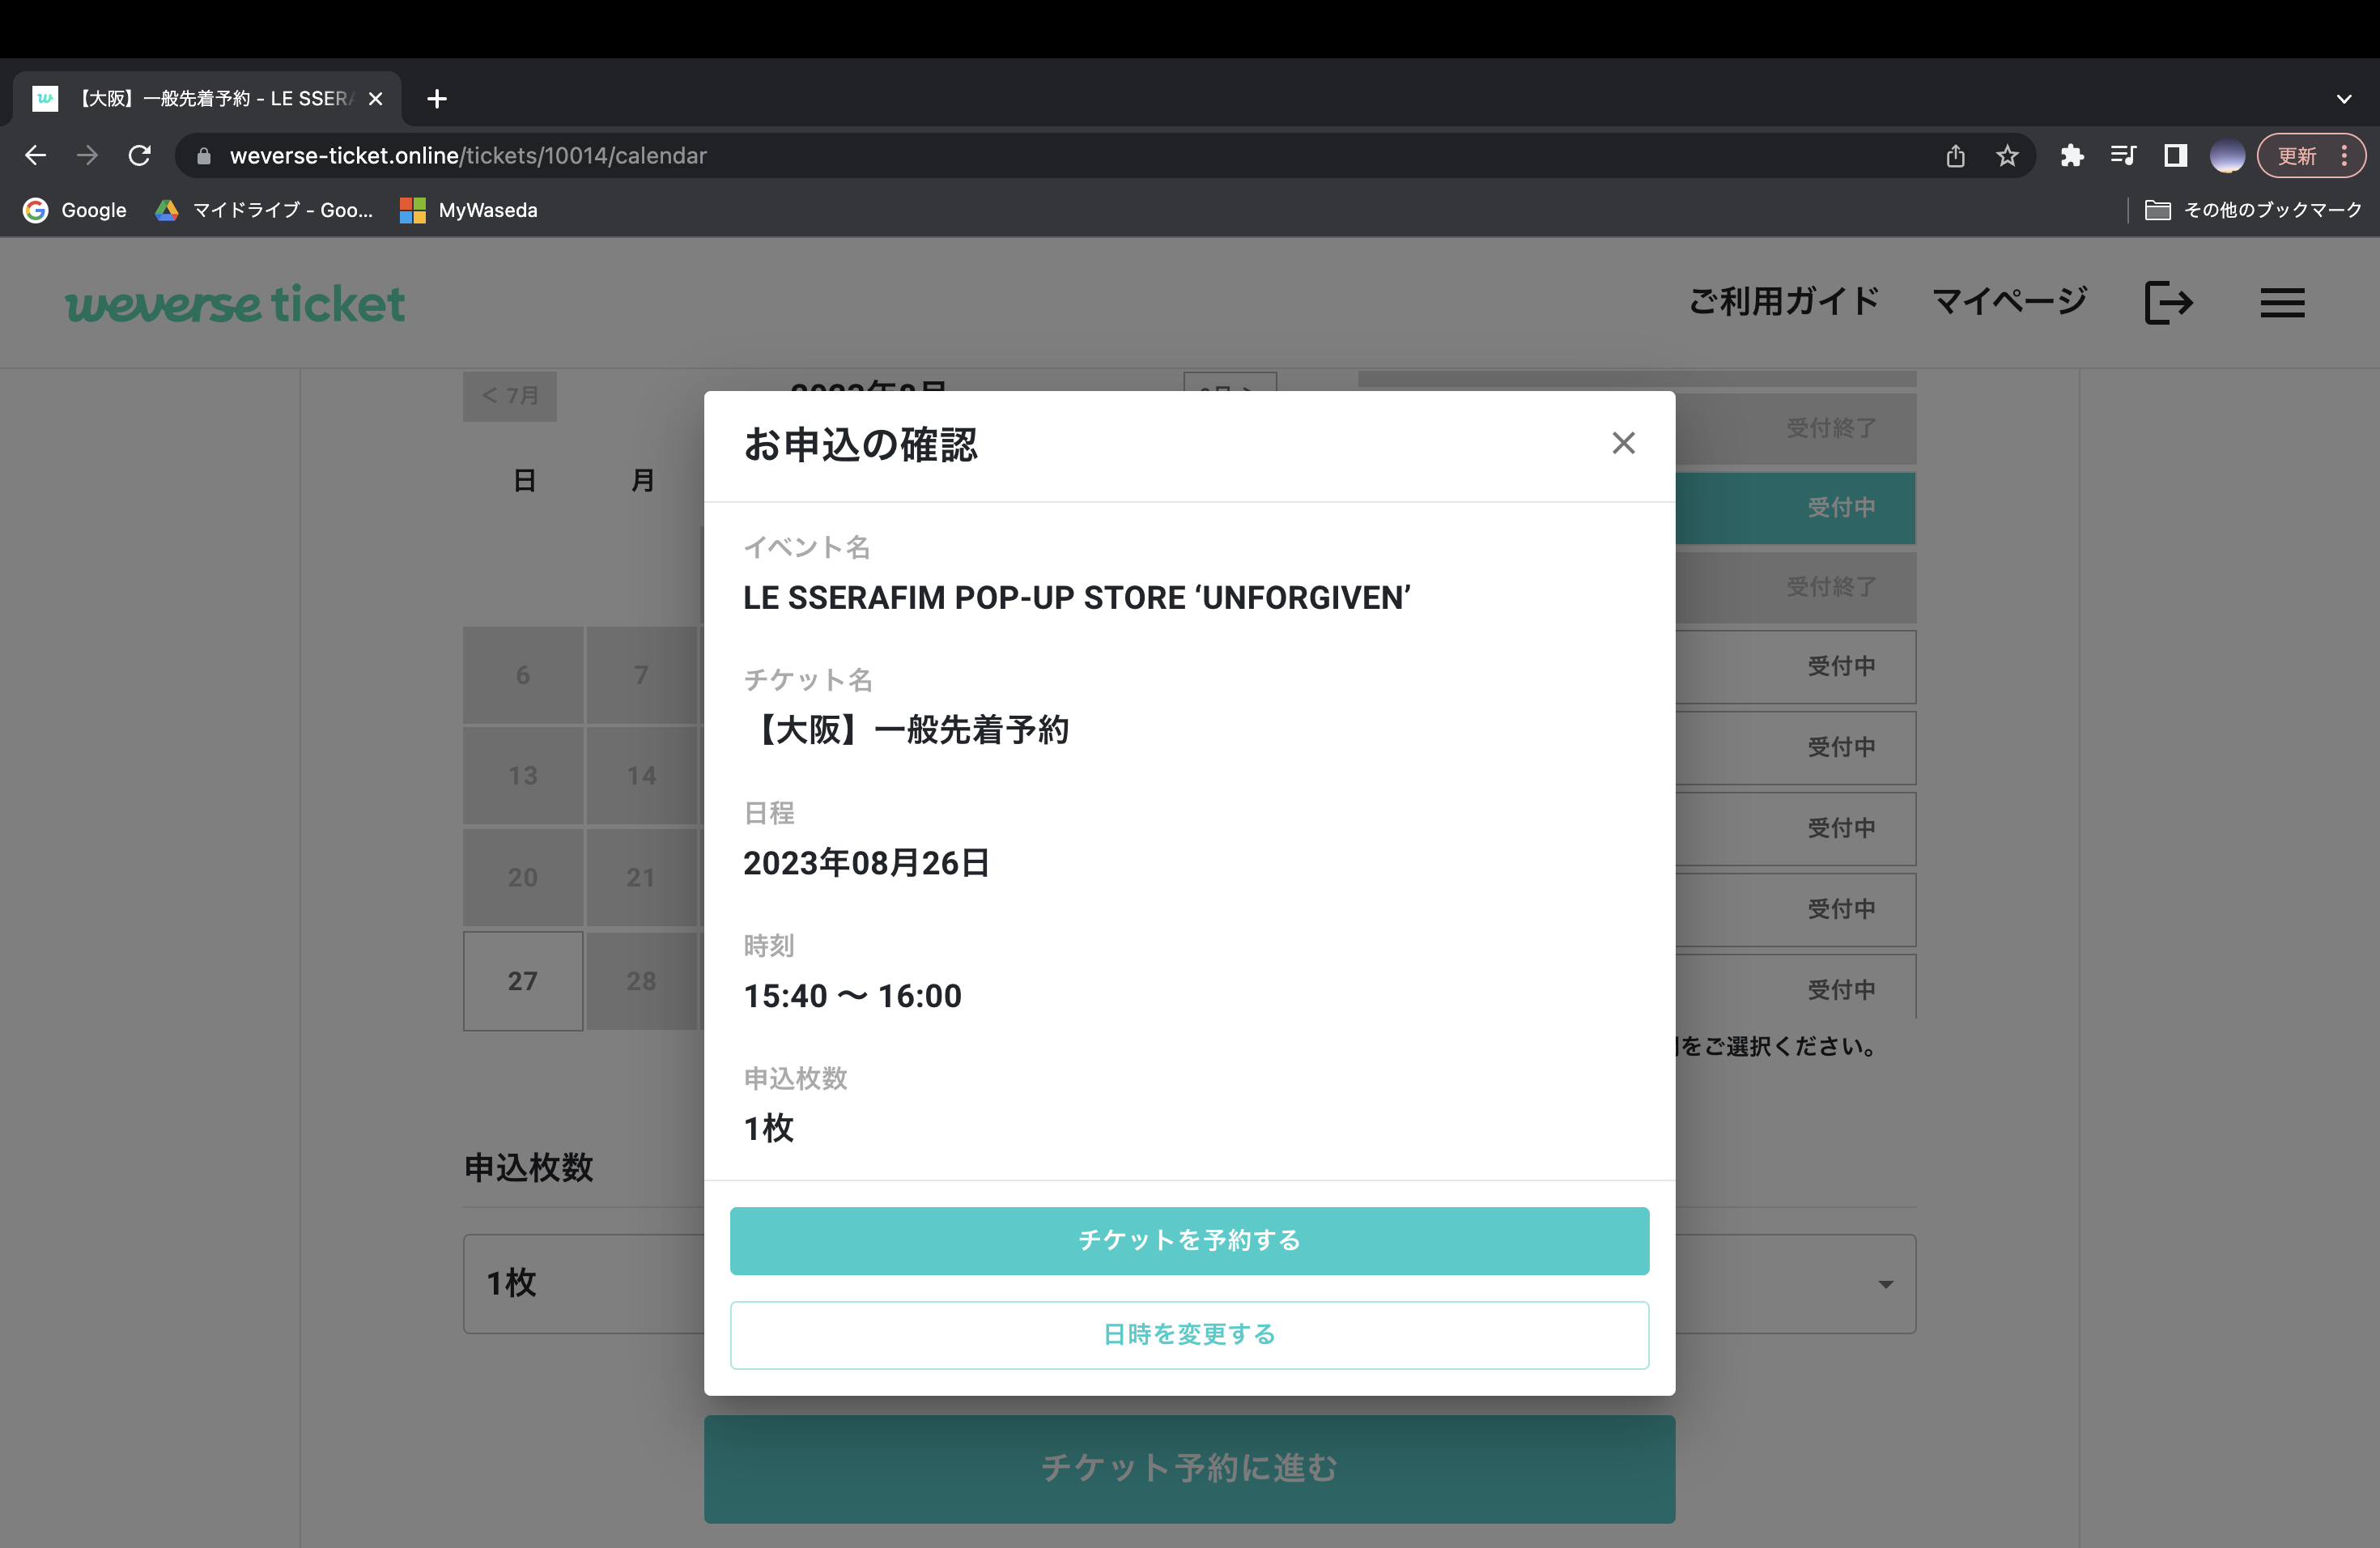Click the チケットを予約する button
Viewport: 2380px width, 1548px height.
1189,1240
